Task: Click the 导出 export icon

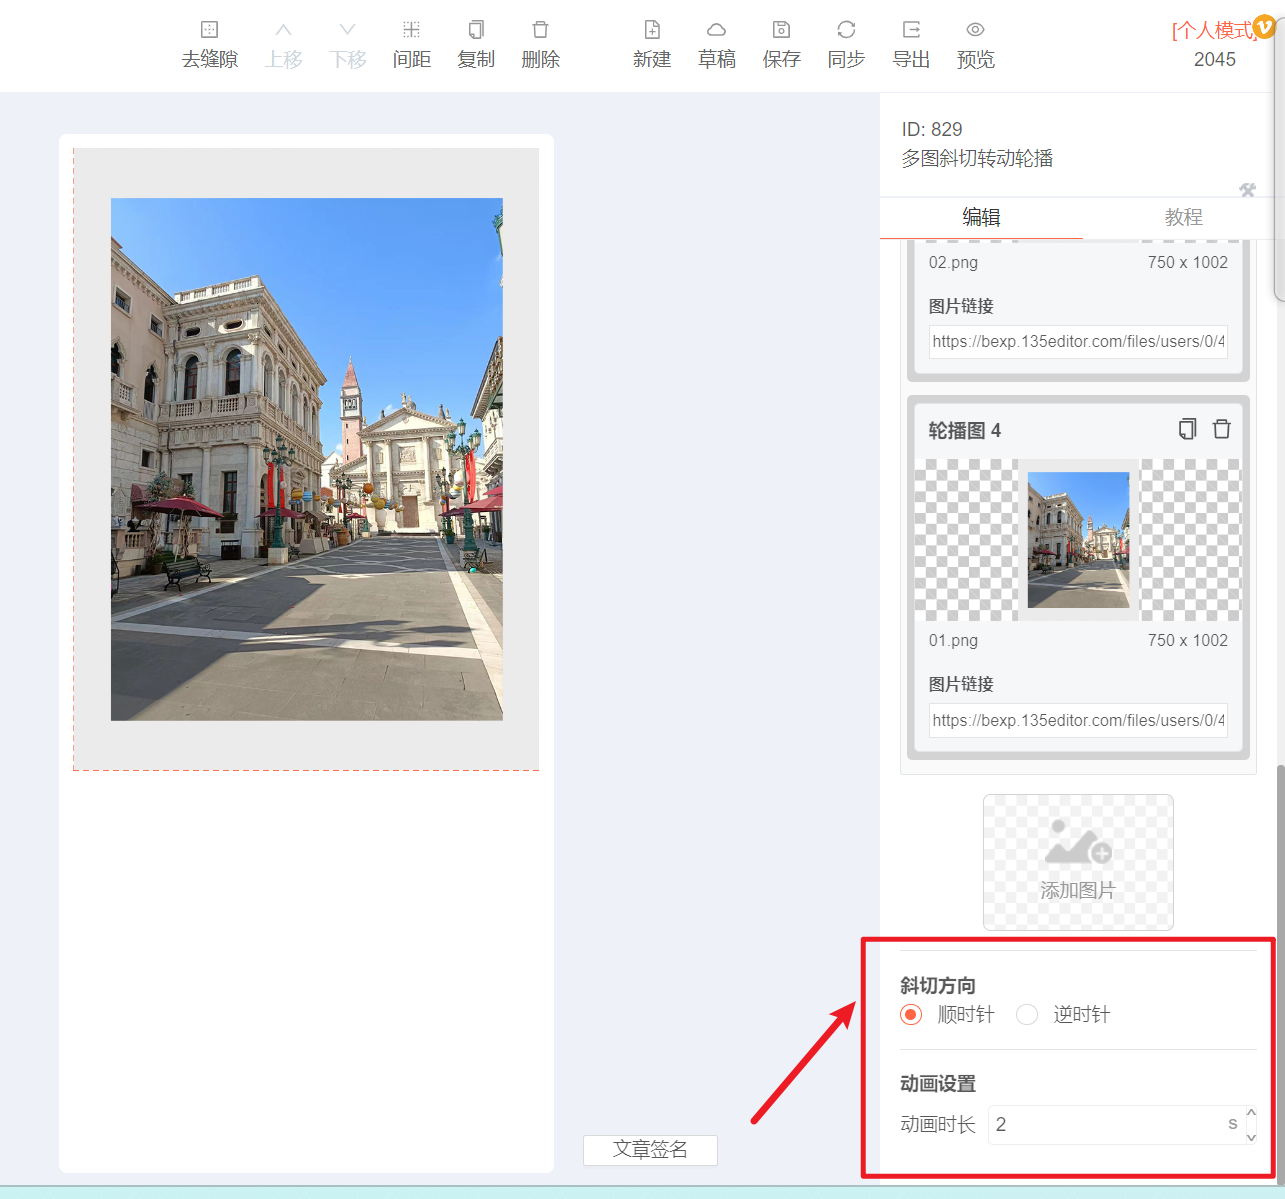Action: (x=911, y=45)
